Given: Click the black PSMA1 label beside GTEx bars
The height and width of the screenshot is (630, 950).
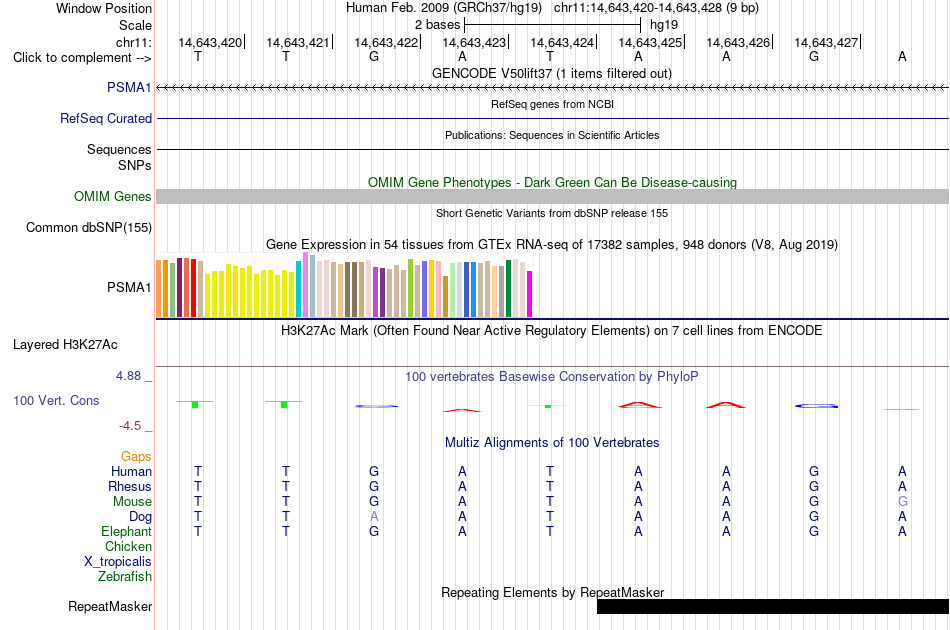Looking at the screenshot, I should point(129,287).
